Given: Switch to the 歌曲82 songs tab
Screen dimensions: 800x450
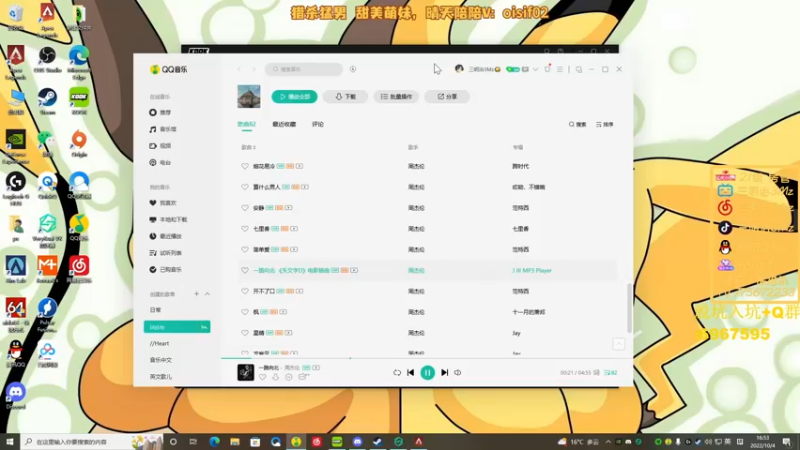Looking at the screenshot, I should pos(246,124).
